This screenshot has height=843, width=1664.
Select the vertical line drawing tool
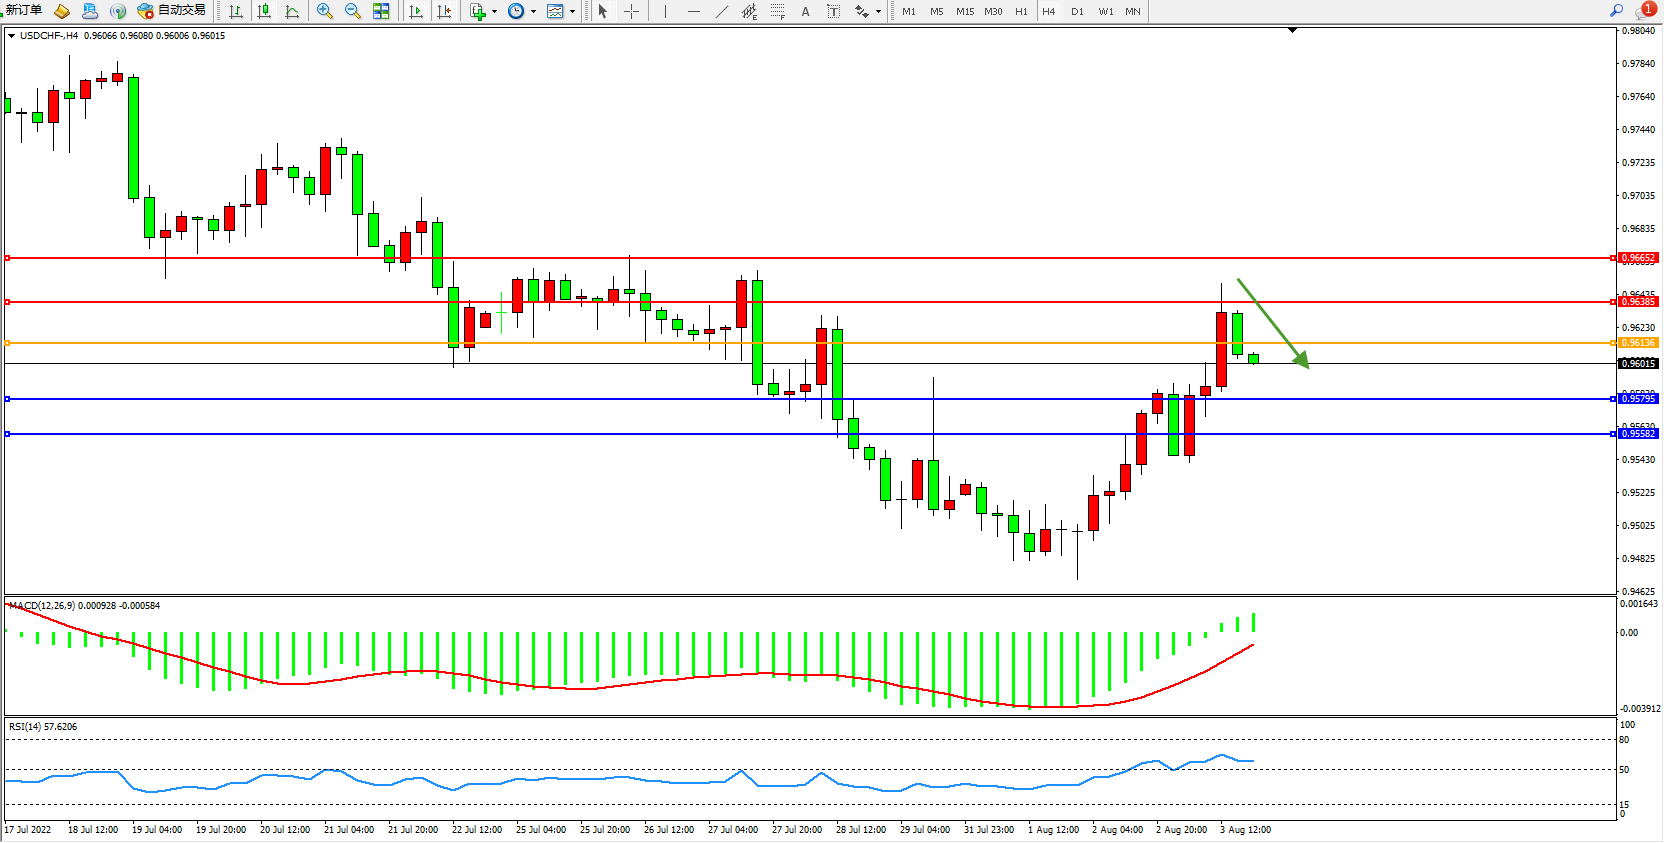pyautogui.click(x=665, y=11)
